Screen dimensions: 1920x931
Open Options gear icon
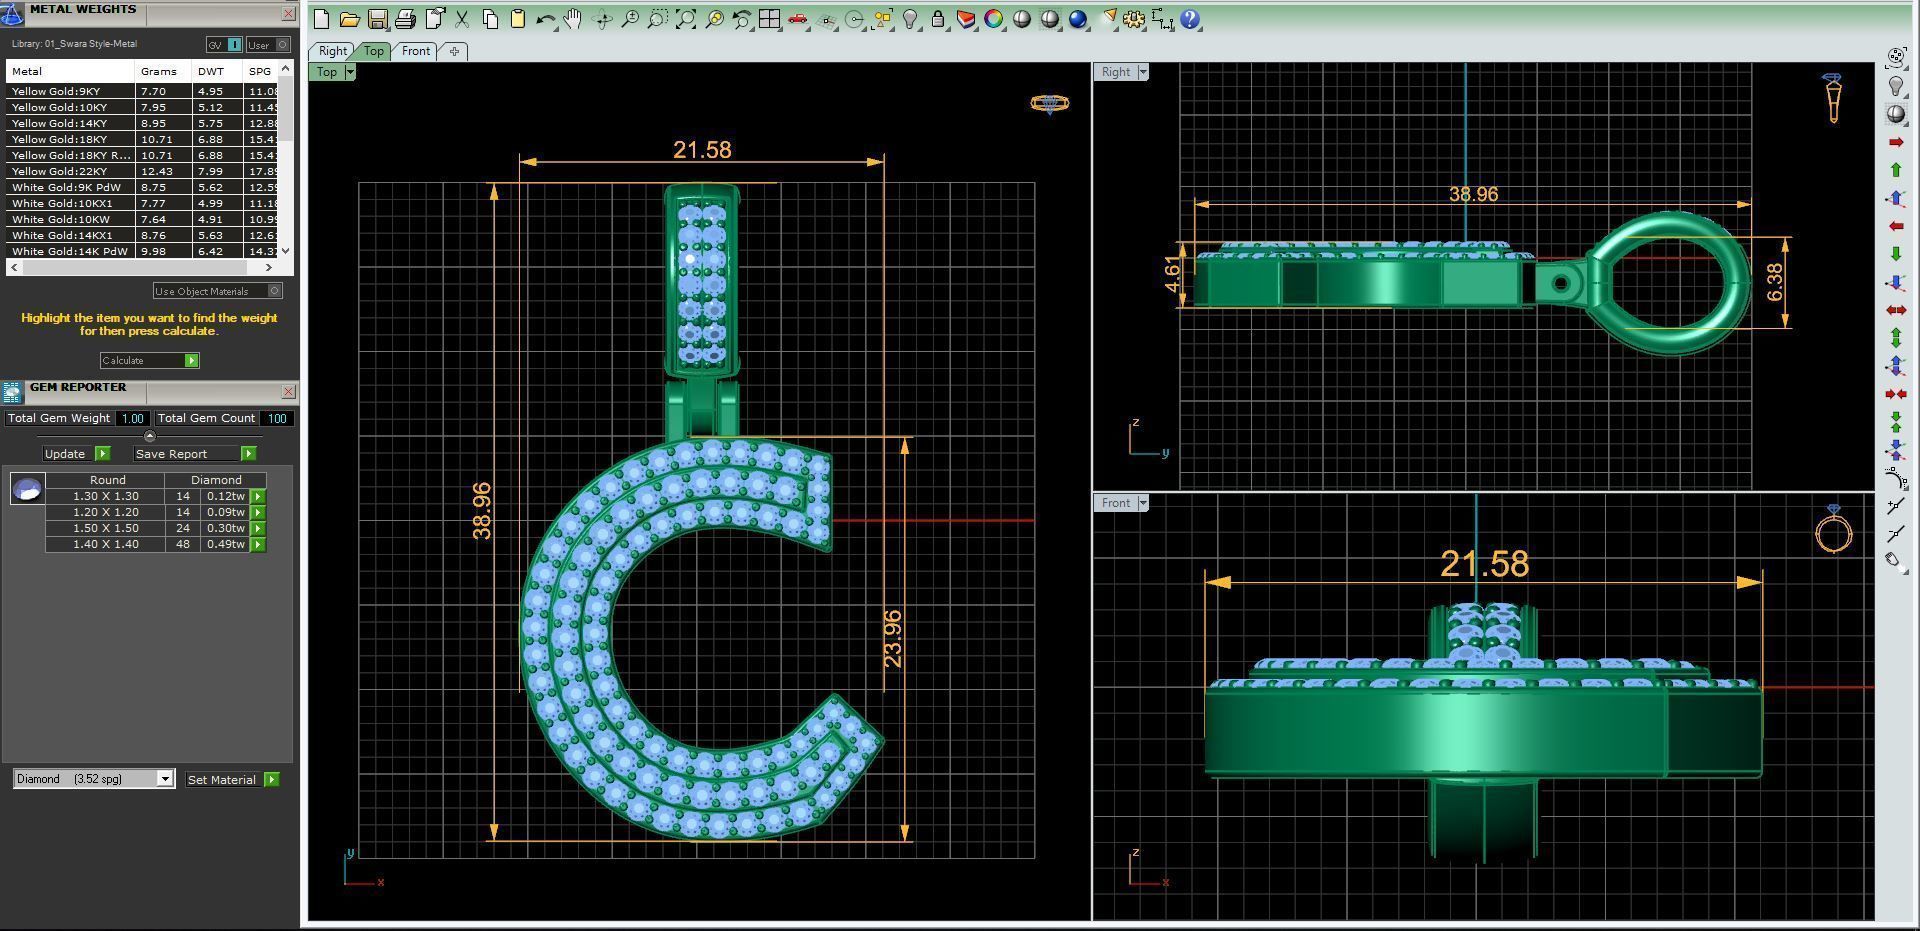[x=1134, y=19]
